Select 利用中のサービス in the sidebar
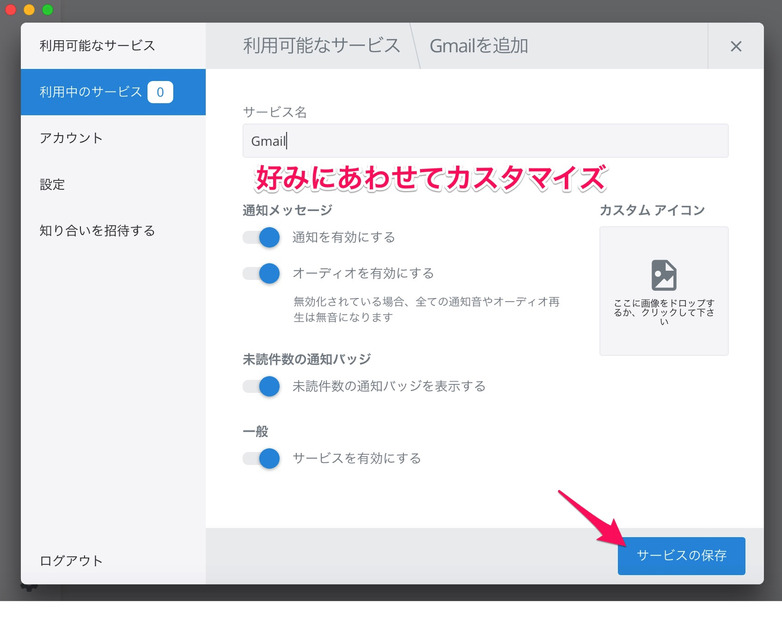The image size is (782, 620). click(91, 92)
